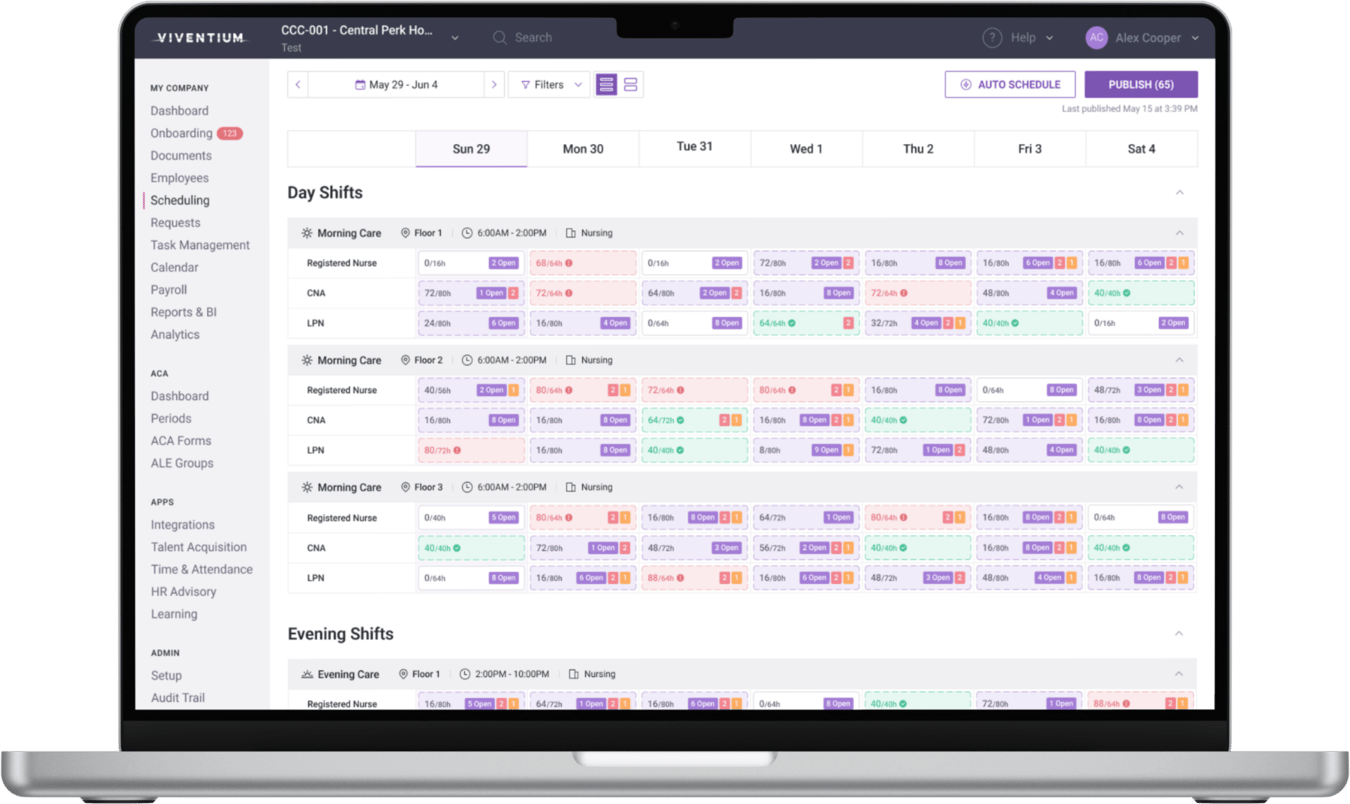The width and height of the screenshot is (1350, 804).
Task: Click the sun icon next to Morning Care Floor 1
Action: 307,232
